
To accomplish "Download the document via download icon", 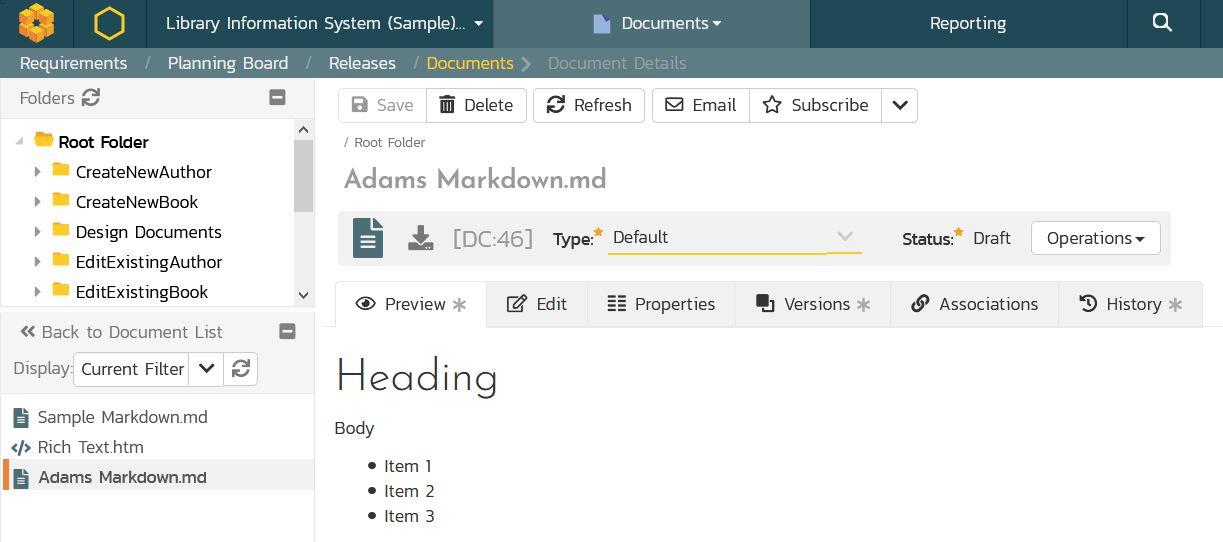I will [x=421, y=238].
